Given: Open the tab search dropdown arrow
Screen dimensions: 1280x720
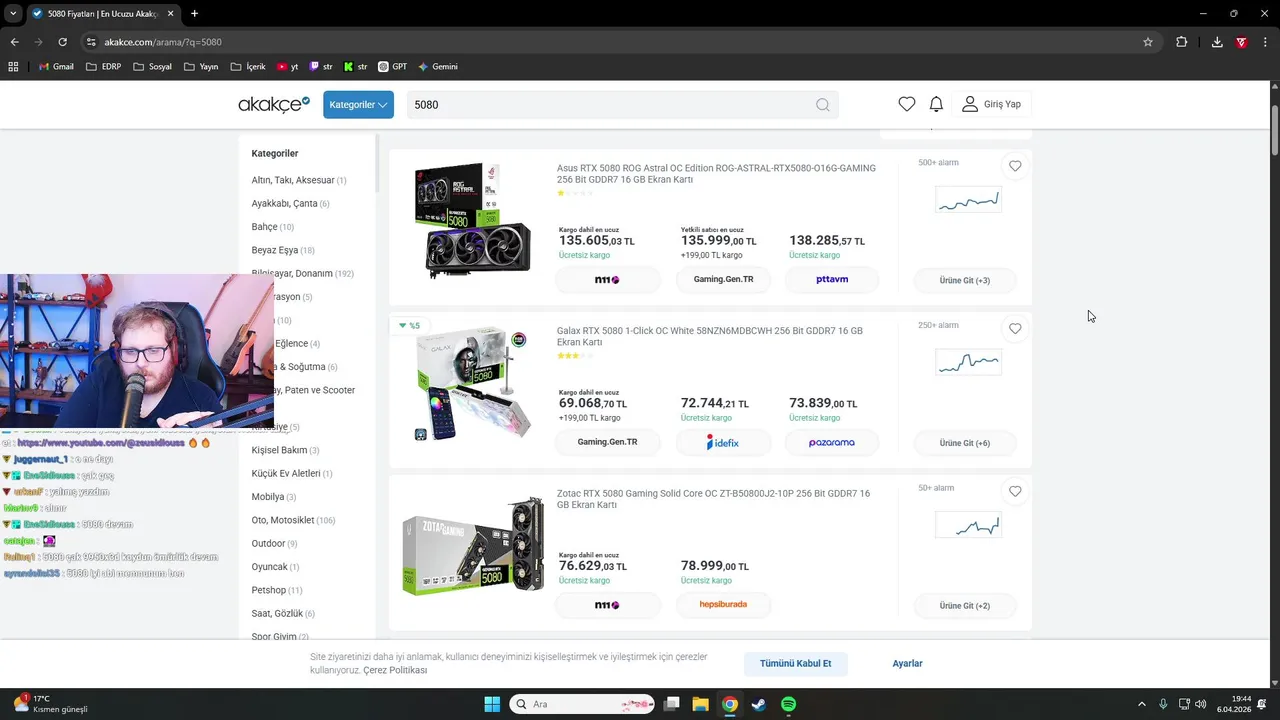Looking at the screenshot, I should tap(12, 13).
